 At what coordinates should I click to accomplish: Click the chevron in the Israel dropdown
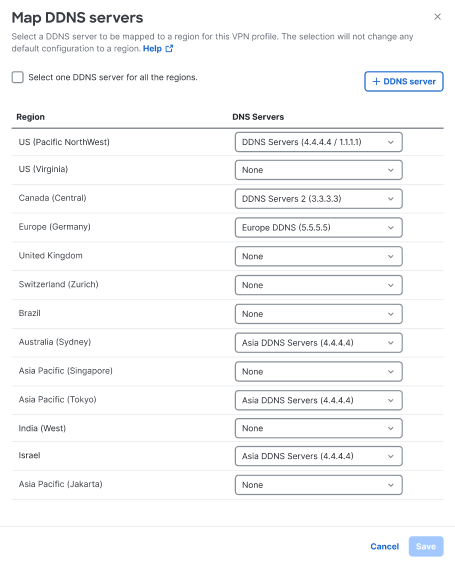391,456
